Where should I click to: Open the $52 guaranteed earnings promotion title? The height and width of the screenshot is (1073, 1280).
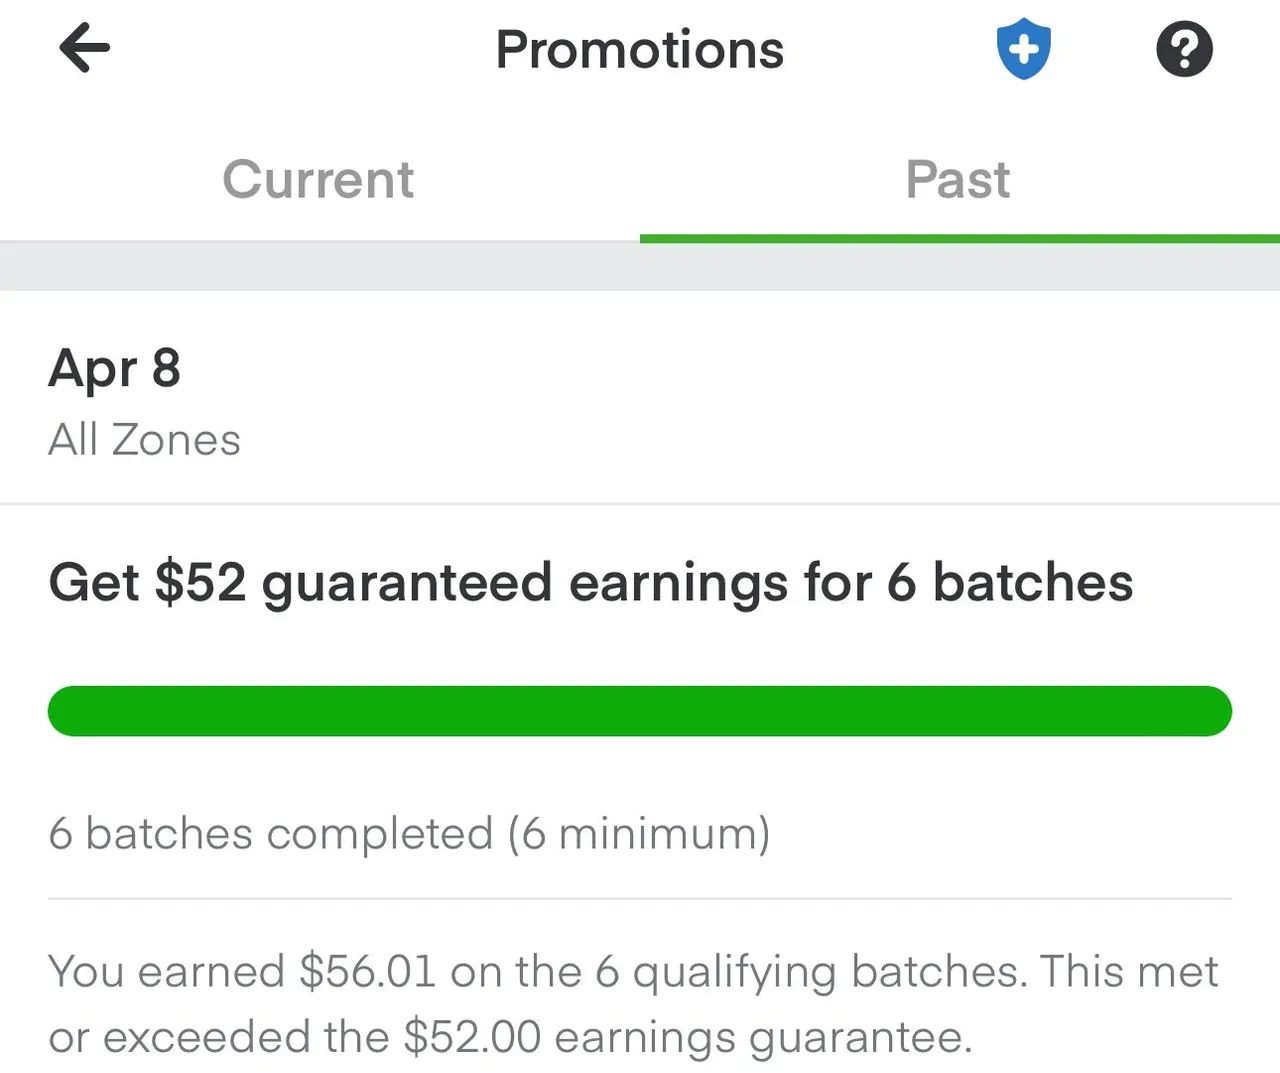591,583
